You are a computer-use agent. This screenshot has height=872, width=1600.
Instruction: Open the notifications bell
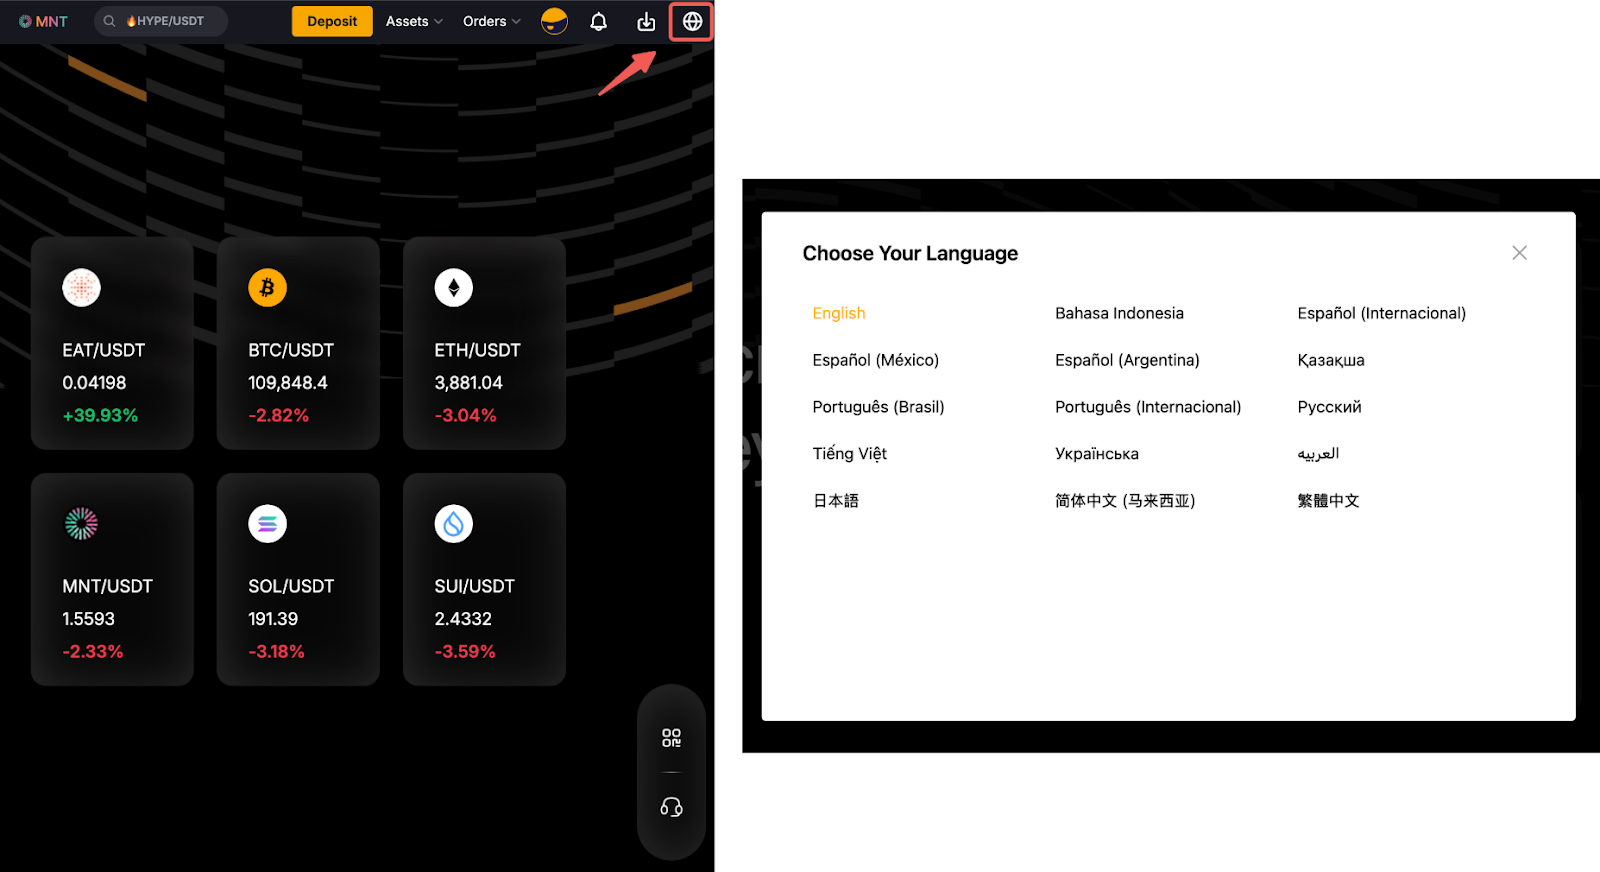pyautogui.click(x=598, y=21)
